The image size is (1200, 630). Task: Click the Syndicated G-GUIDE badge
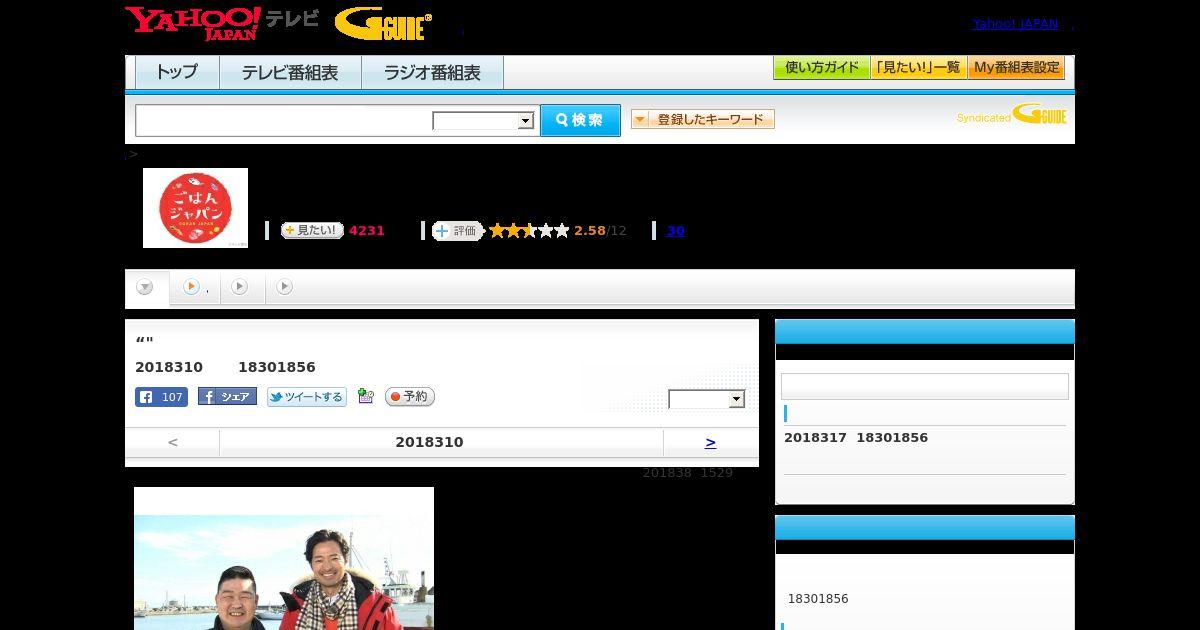tap(1011, 115)
